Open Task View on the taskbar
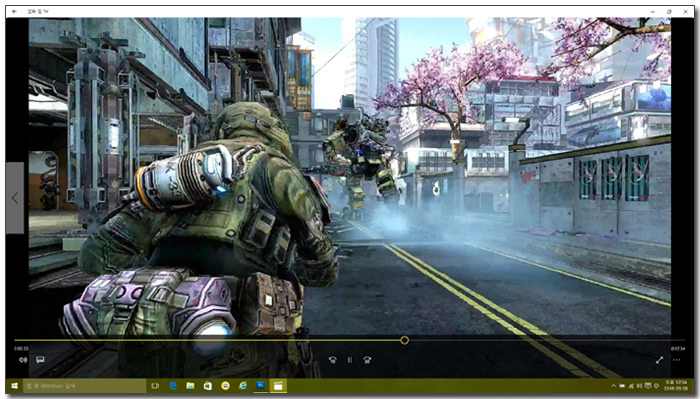700x399 pixels. pyautogui.click(x=155, y=386)
